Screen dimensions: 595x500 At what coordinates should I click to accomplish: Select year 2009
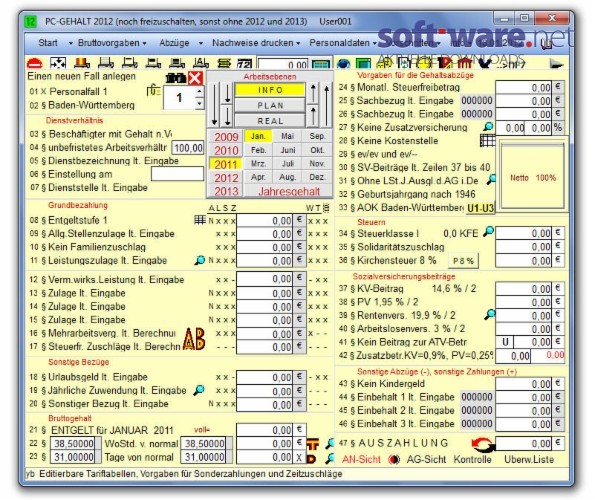tap(226, 137)
